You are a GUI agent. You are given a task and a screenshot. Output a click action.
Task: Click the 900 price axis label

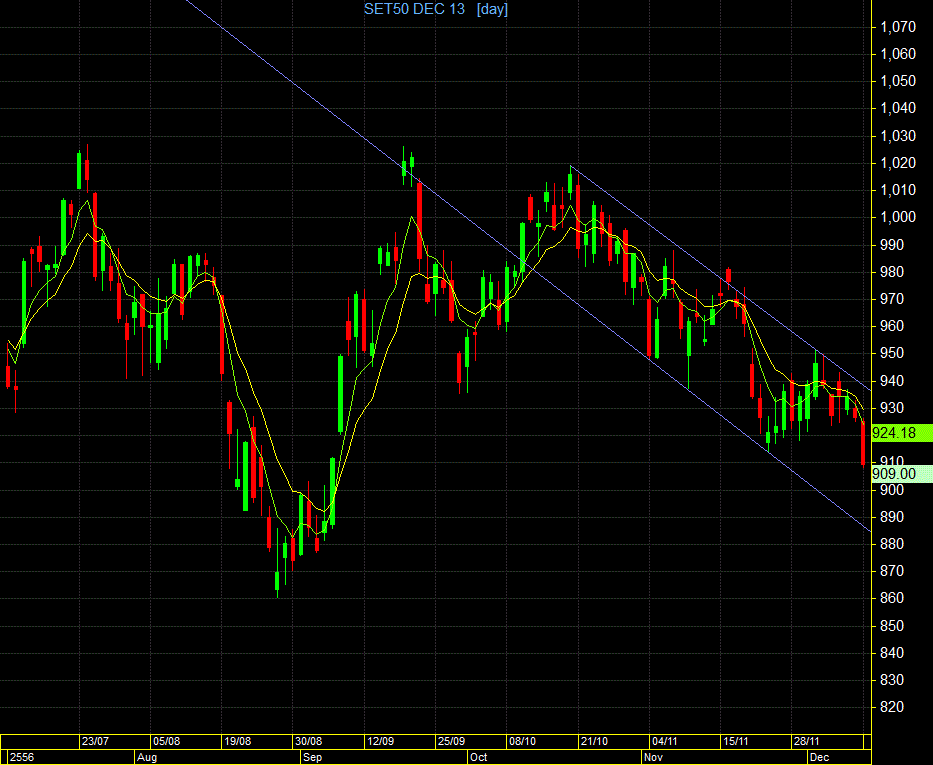pyautogui.click(x=892, y=490)
